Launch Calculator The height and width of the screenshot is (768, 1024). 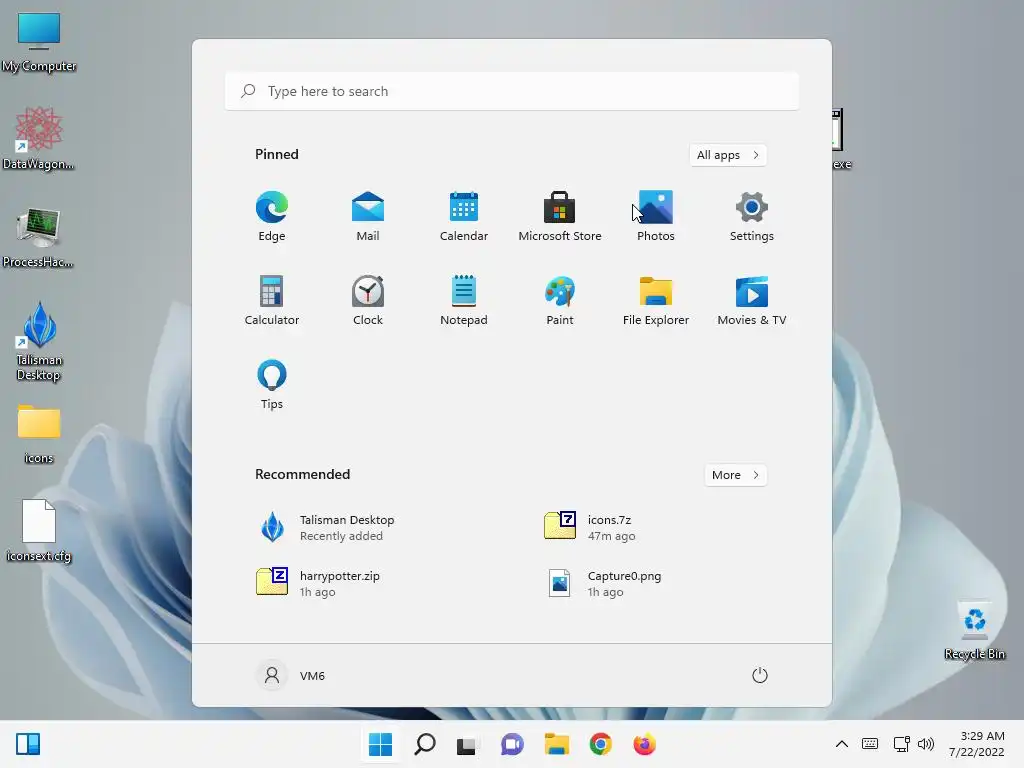(272, 300)
